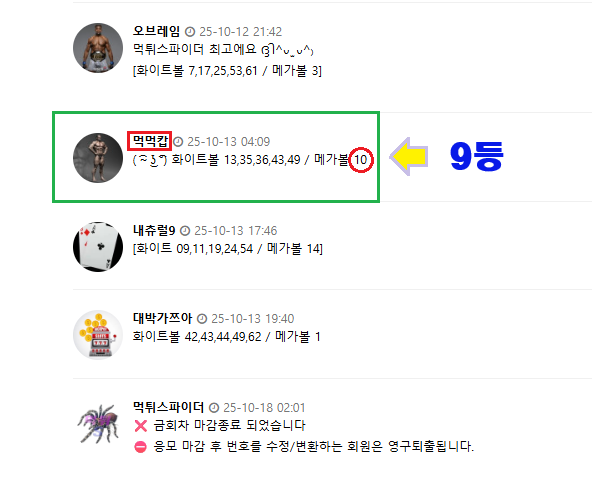
Task: Open 먹튀스파이더's spider avatar image
Action: 98,424
